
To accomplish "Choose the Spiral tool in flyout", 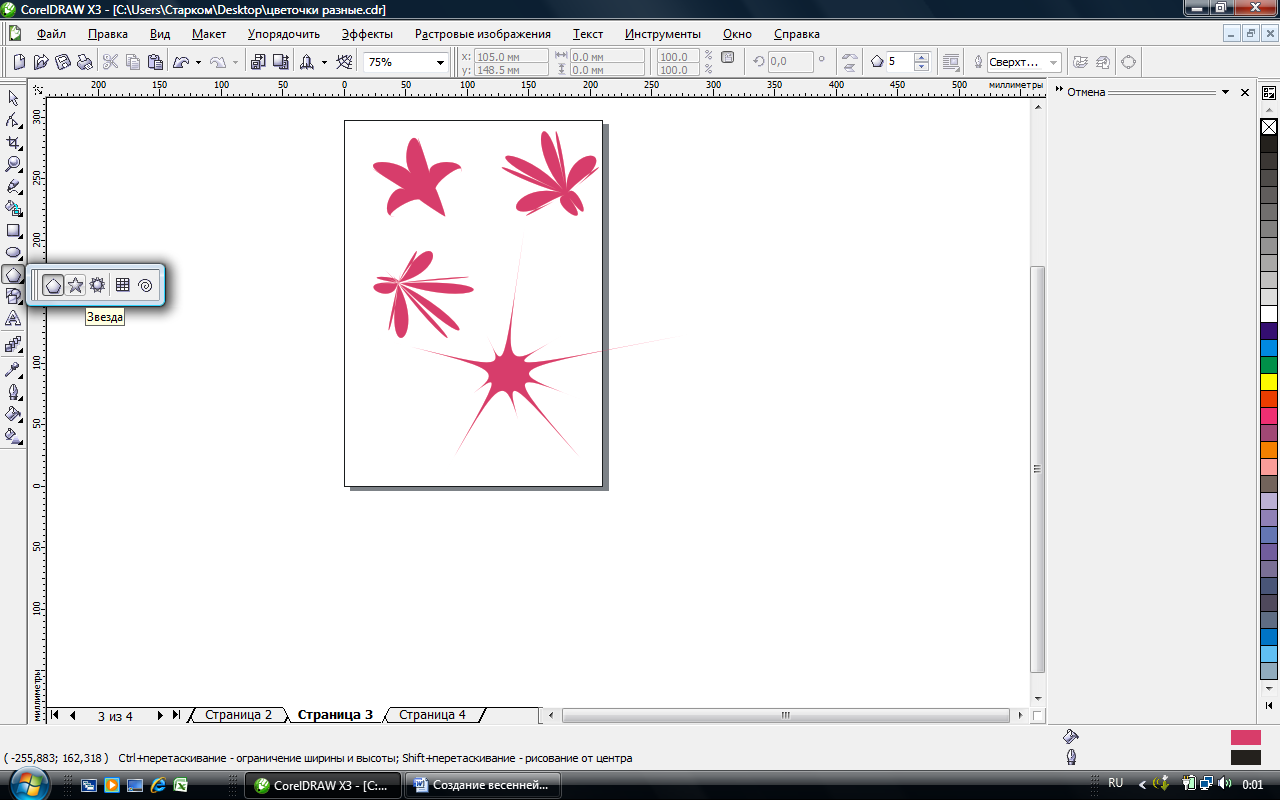I will click(145, 285).
